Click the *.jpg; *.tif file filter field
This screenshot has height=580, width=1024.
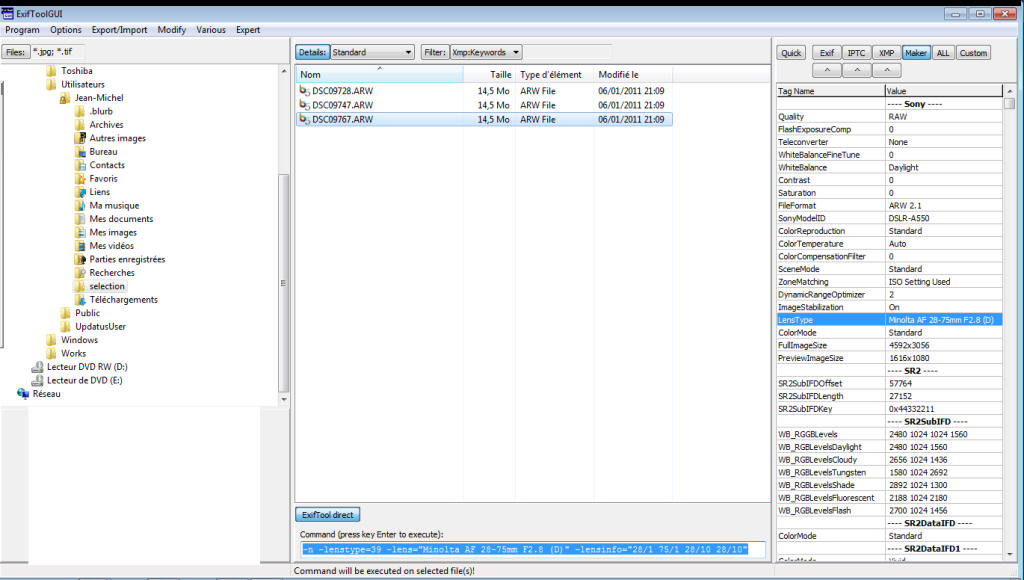tap(57, 52)
